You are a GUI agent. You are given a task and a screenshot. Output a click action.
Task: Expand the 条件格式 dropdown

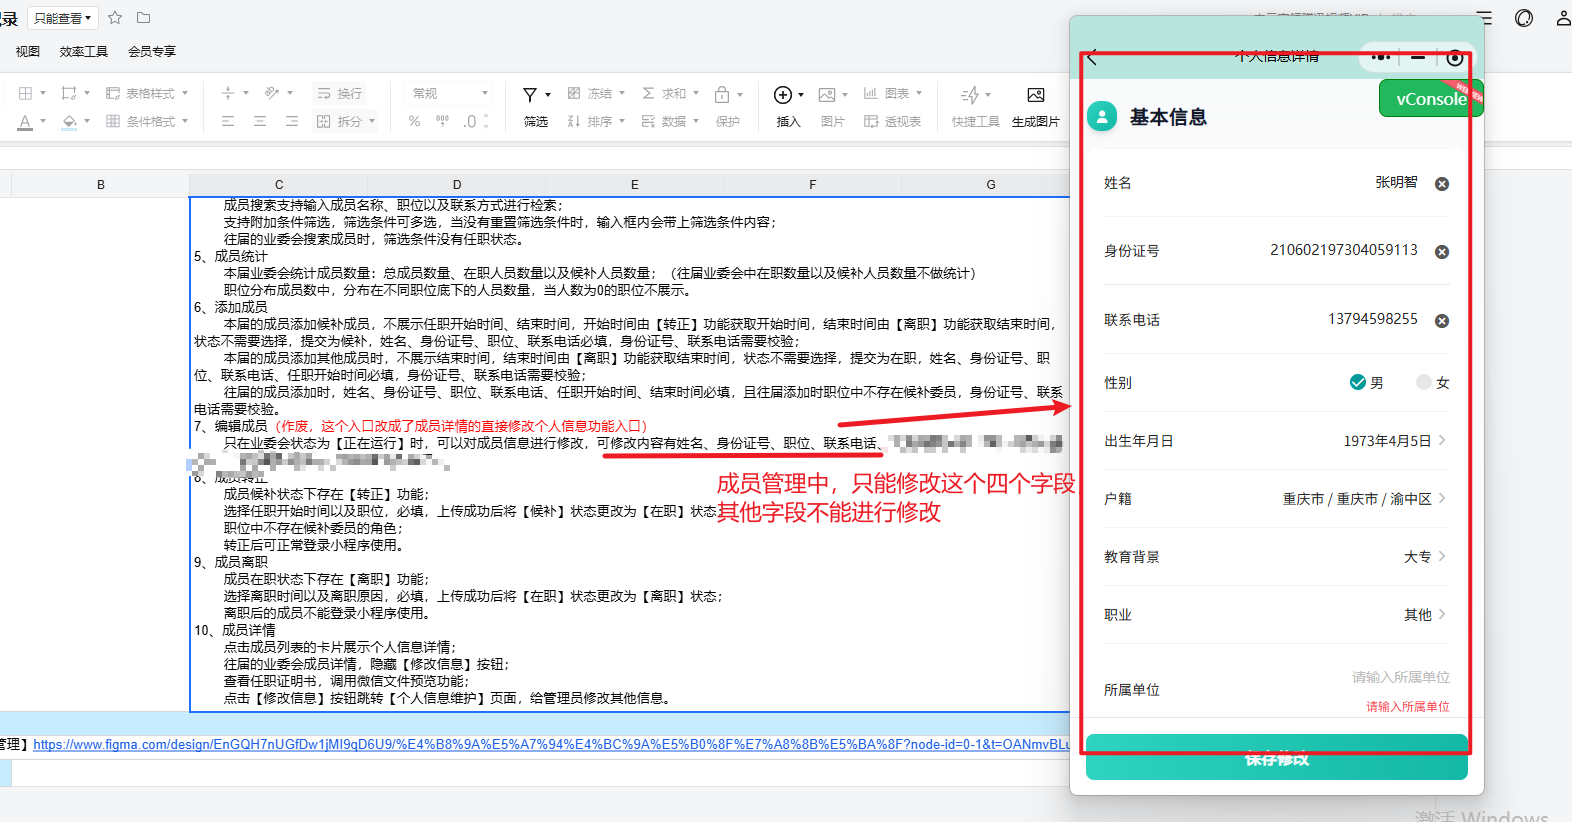(185, 121)
